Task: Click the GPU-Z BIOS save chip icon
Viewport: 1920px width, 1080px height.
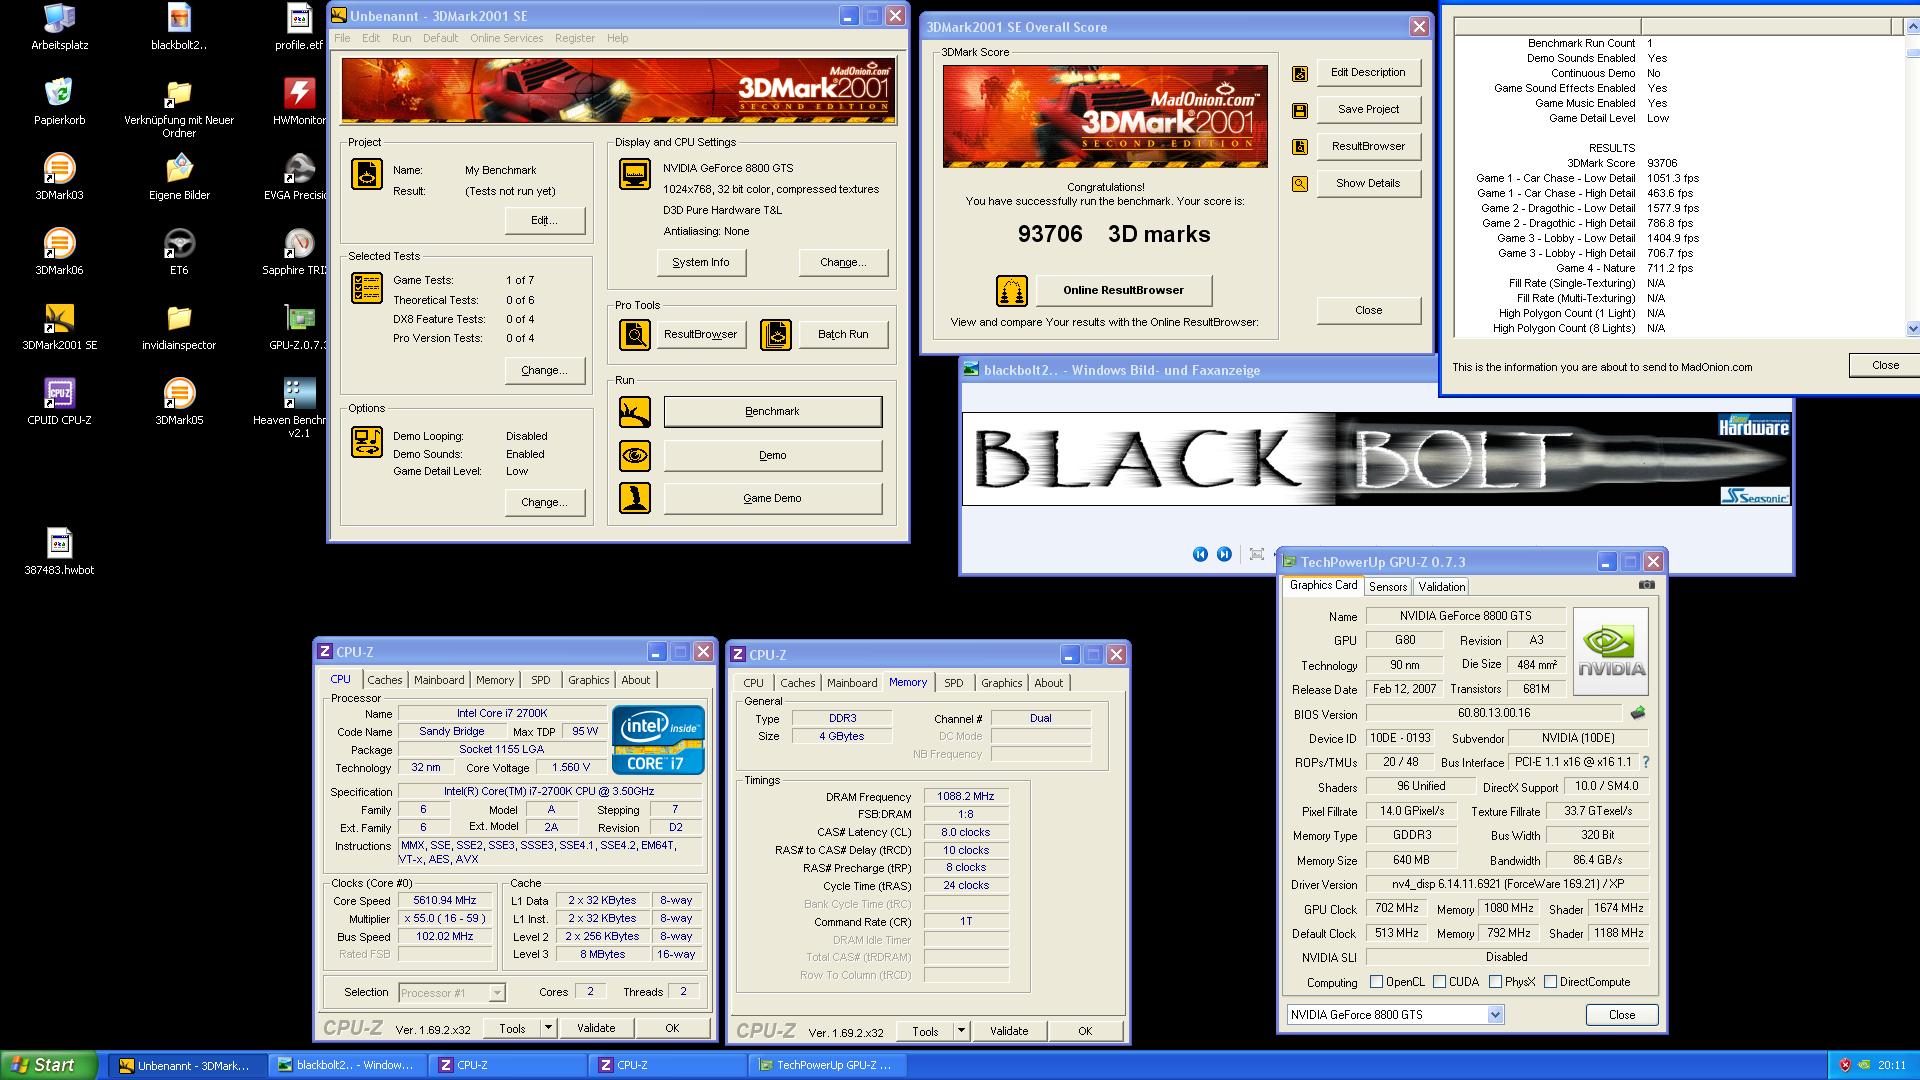Action: click(1638, 713)
